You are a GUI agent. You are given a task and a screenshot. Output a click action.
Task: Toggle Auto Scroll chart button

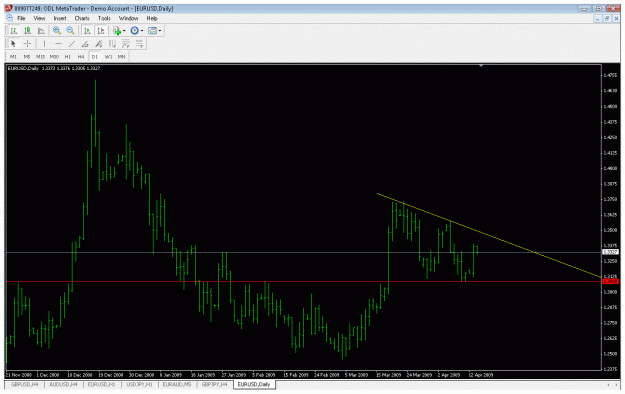pyautogui.click(x=87, y=31)
